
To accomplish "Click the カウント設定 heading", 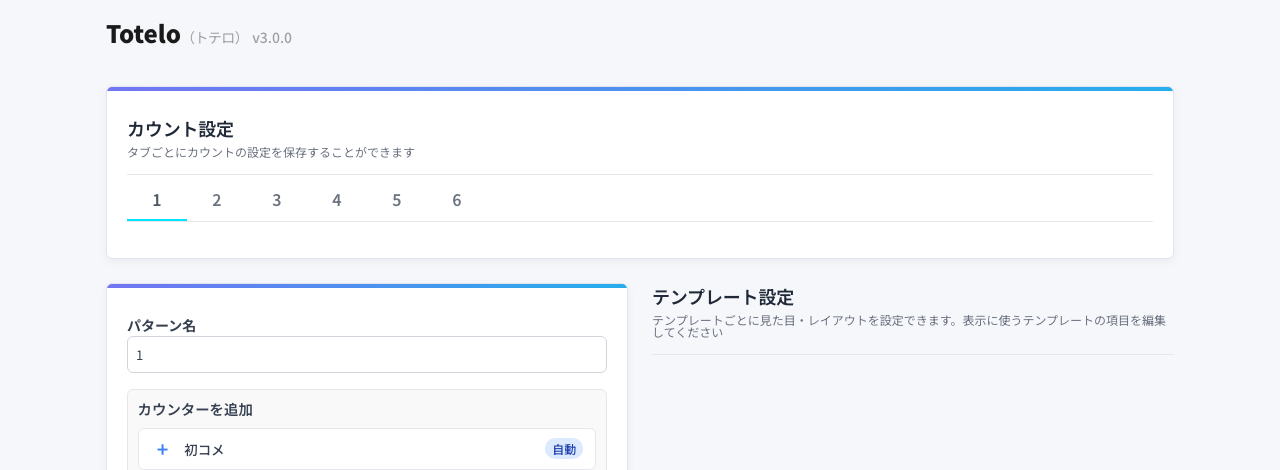I will coord(180,129).
